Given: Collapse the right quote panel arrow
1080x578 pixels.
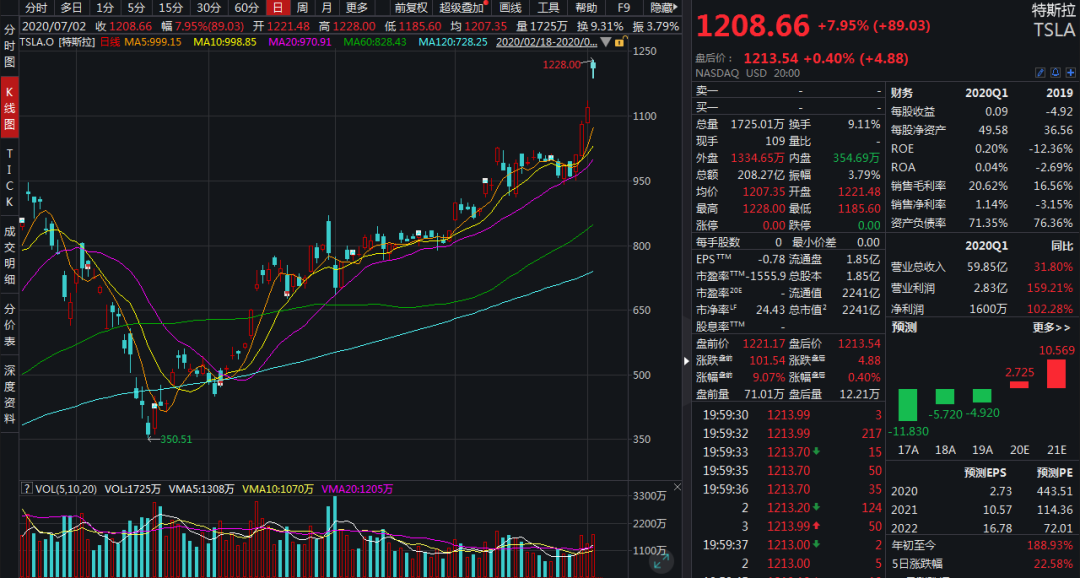Looking at the screenshot, I should 686,361.
